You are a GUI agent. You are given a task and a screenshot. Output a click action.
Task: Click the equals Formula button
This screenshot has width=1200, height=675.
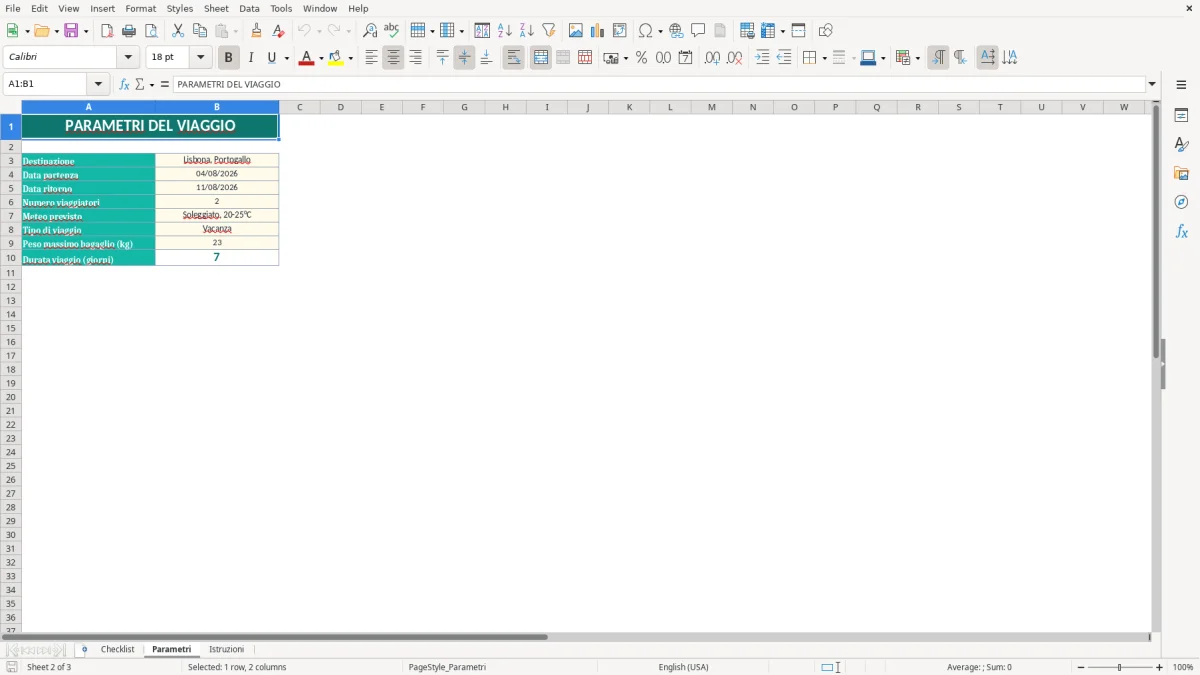click(x=165, y=85)
